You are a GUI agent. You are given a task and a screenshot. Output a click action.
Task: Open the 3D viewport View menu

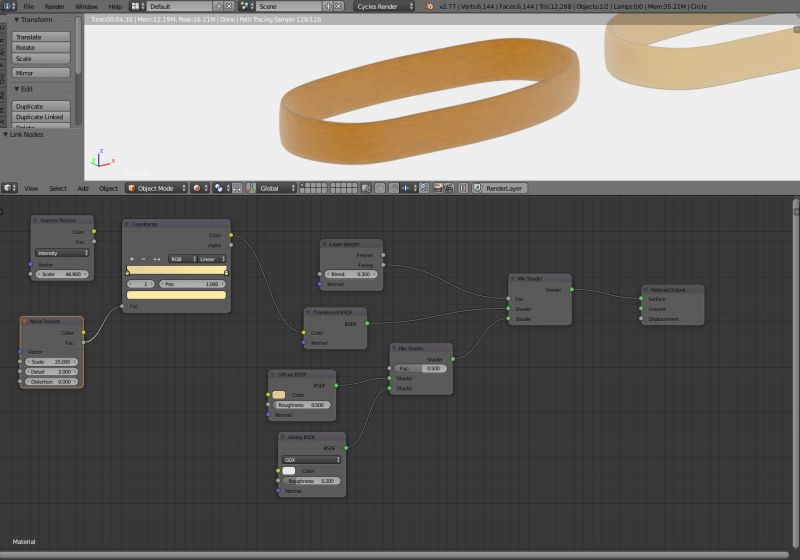click(x=31, y=188)
